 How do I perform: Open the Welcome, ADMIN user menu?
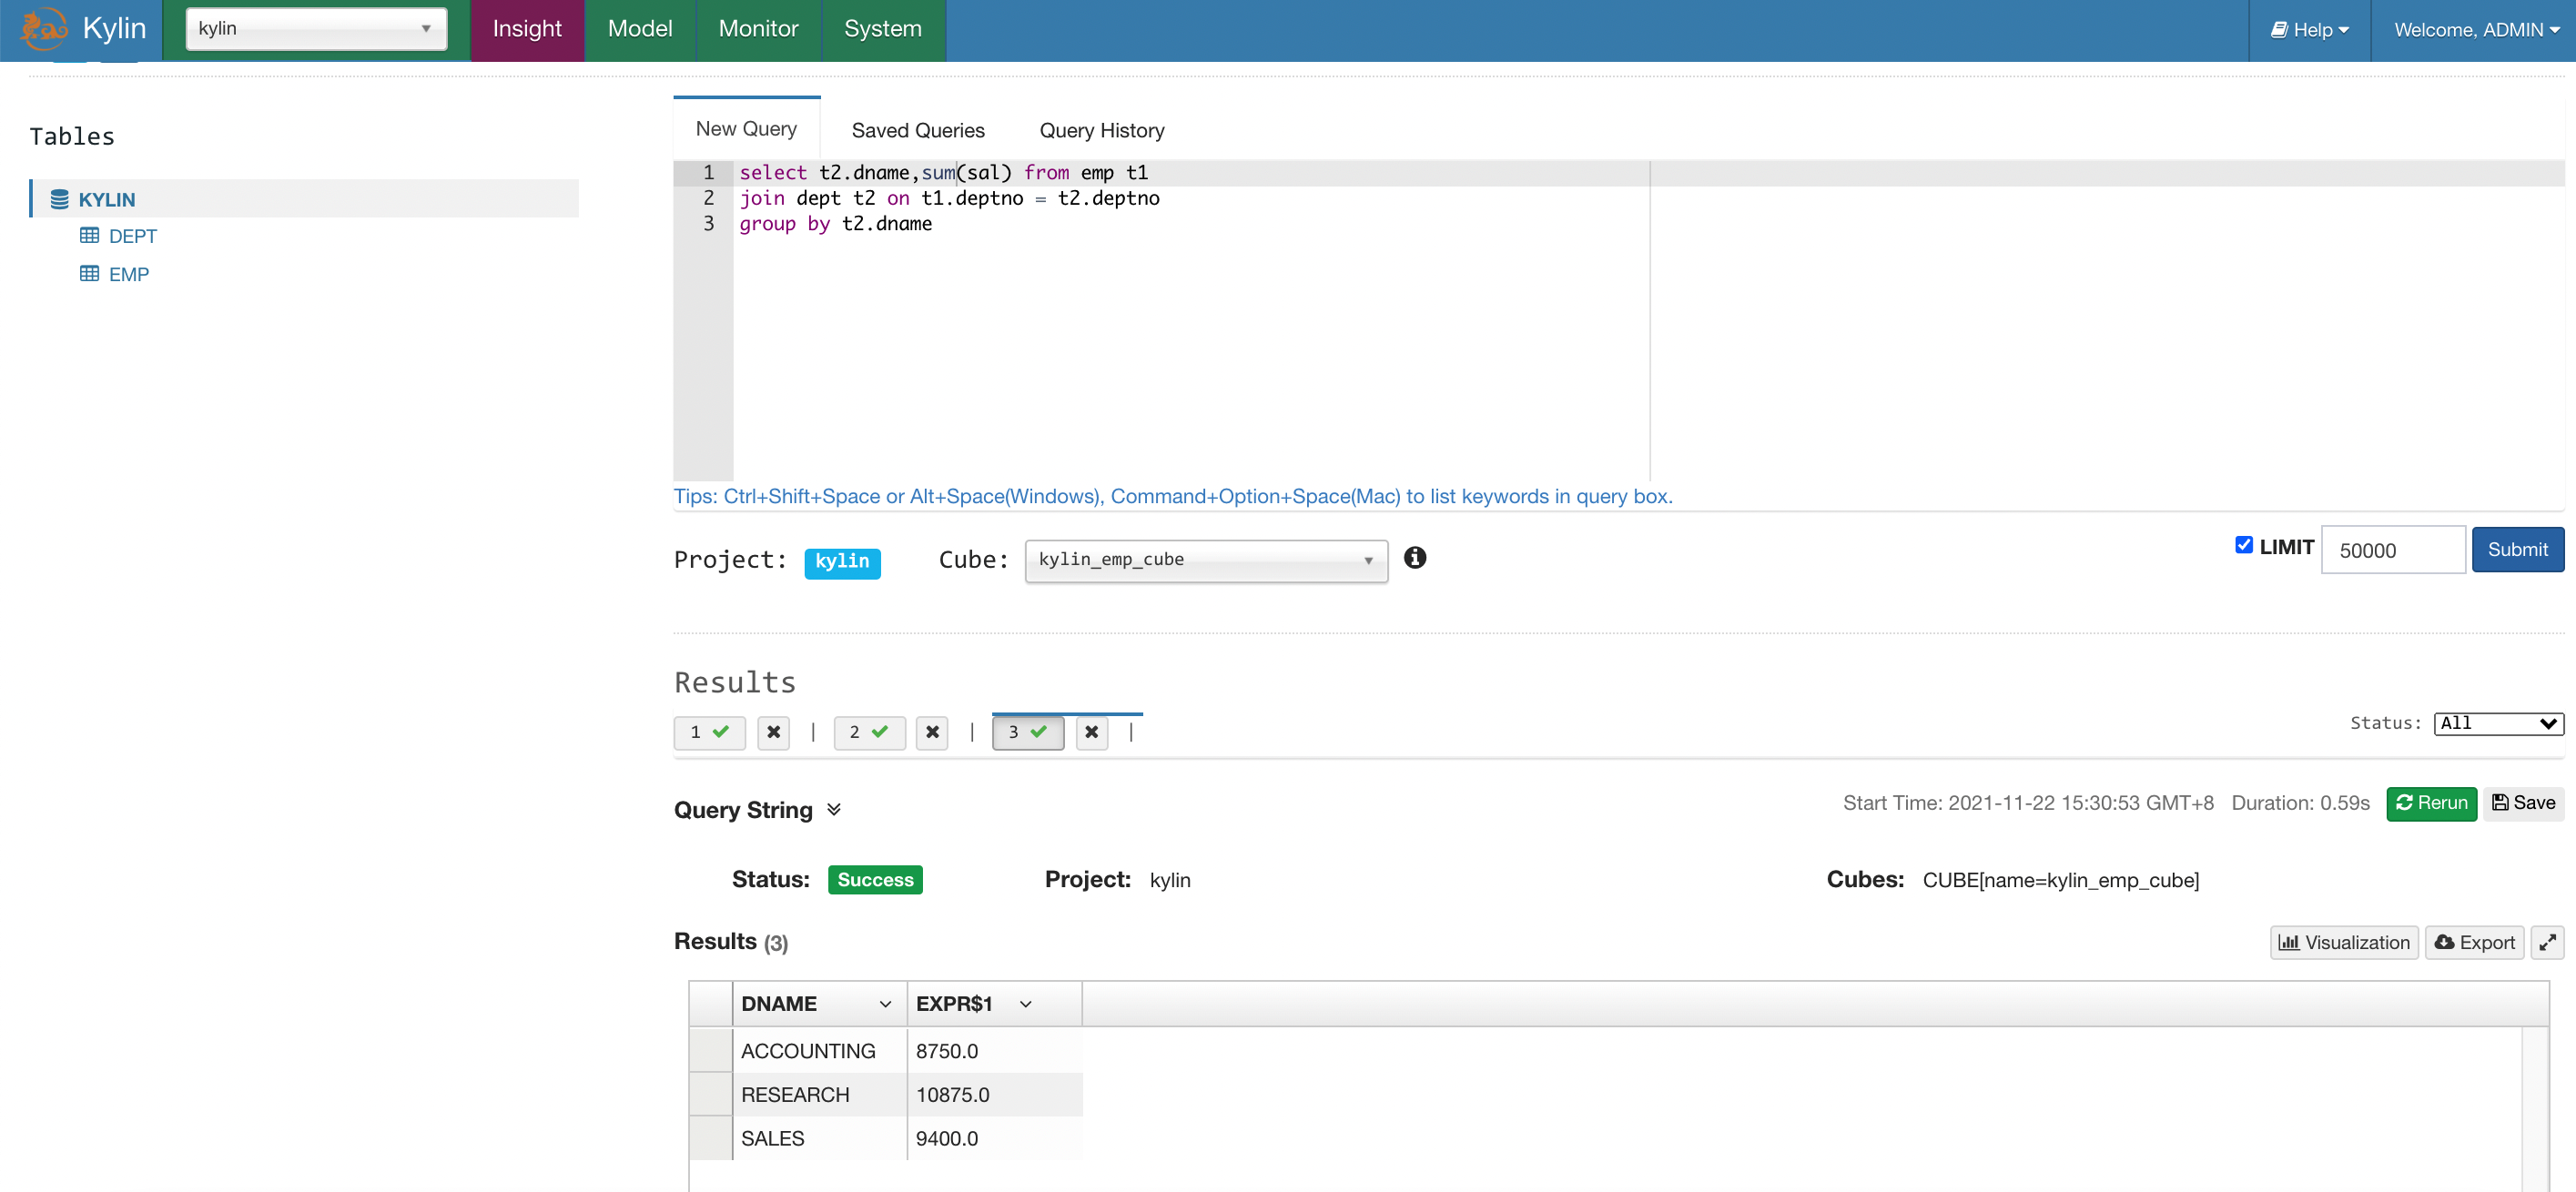[x=2475, y=30]
